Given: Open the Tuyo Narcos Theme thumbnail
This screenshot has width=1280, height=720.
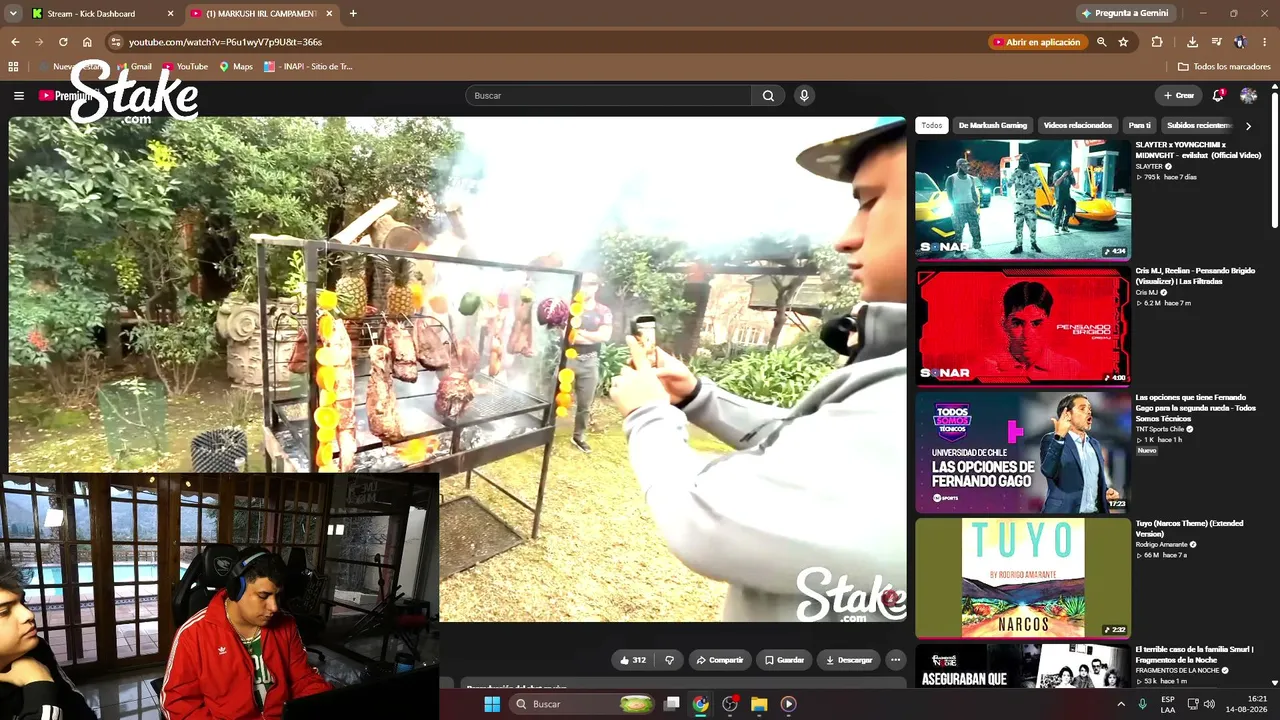Looking at the screenshot, I should coord(1023,578).
